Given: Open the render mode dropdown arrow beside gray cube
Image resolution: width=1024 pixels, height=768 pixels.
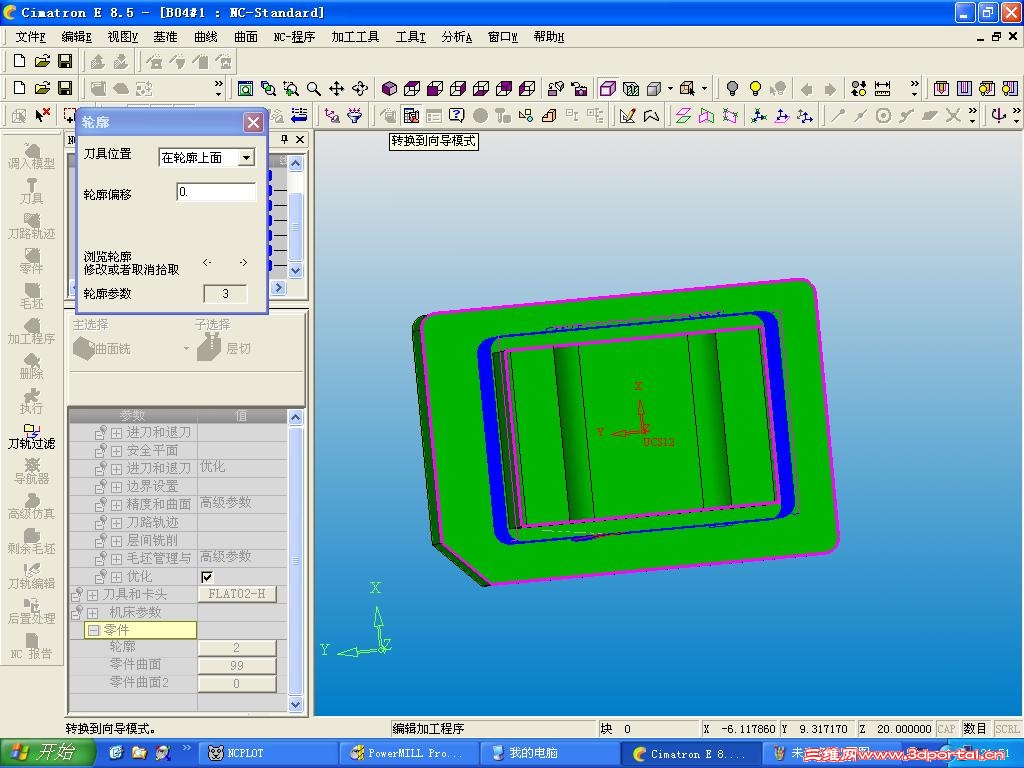Looking at the screenshot, I should pyautogui.click(x=670, y=88).
